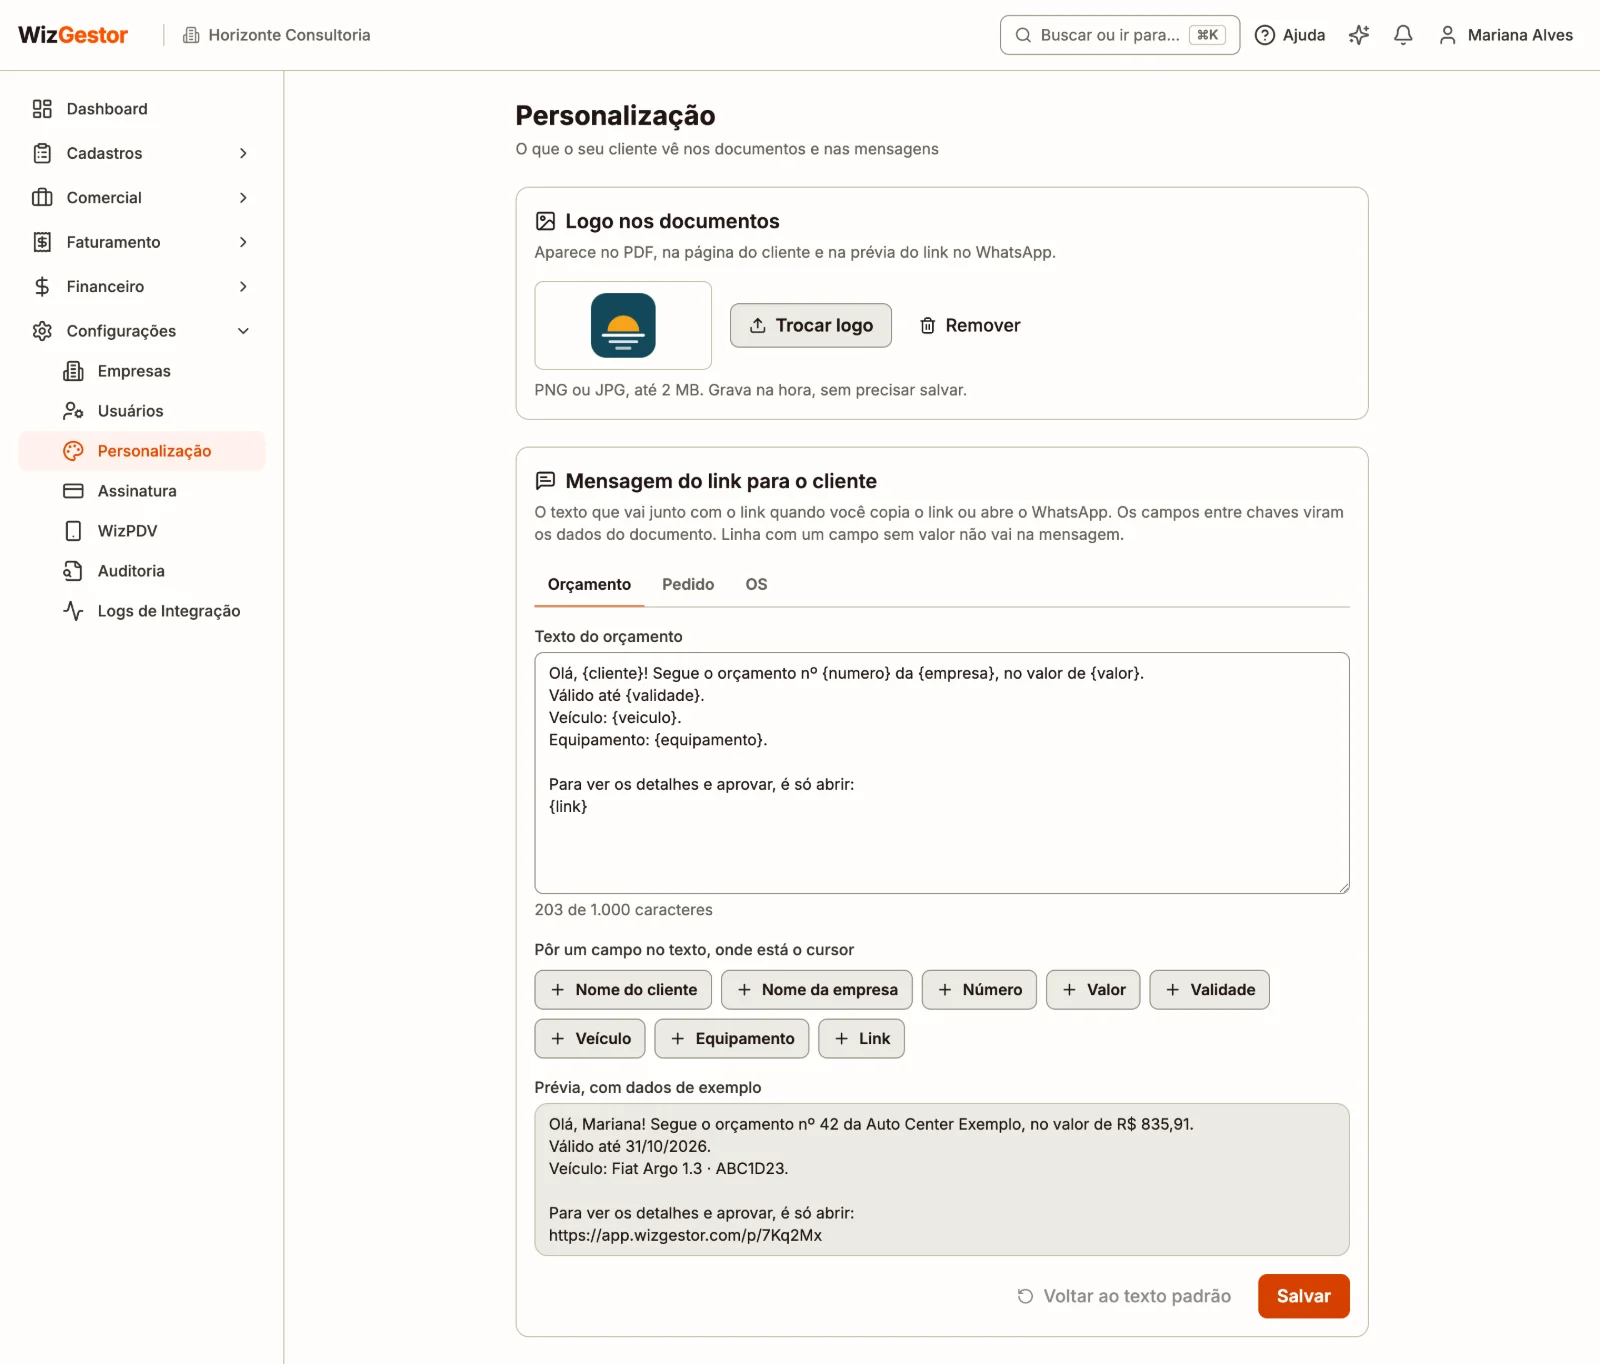Insert Número field
This screenshot has width=1600, height=1364.
click(979, 990)
